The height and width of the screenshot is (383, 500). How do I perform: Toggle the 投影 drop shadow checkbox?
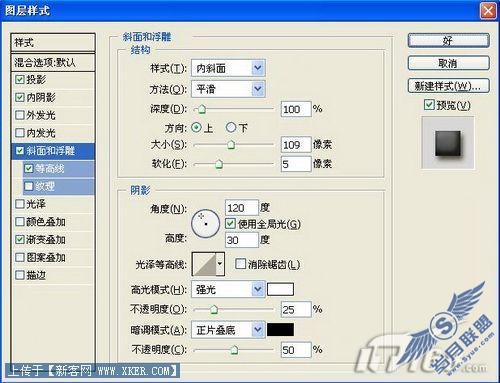(20, 79)
